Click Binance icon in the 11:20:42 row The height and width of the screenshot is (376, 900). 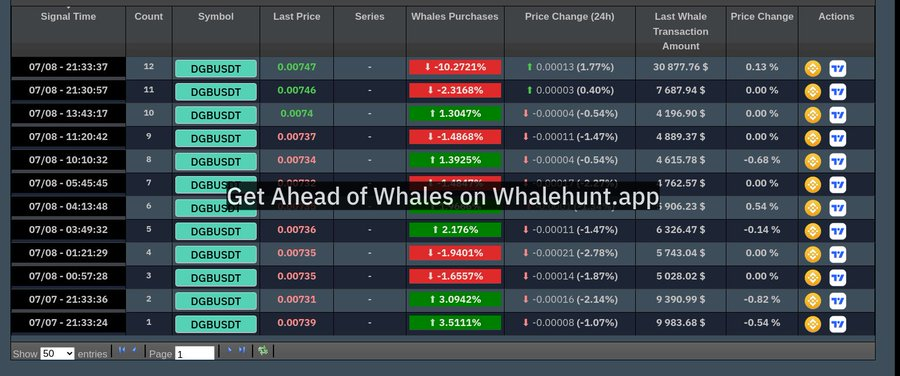[812, 138]
